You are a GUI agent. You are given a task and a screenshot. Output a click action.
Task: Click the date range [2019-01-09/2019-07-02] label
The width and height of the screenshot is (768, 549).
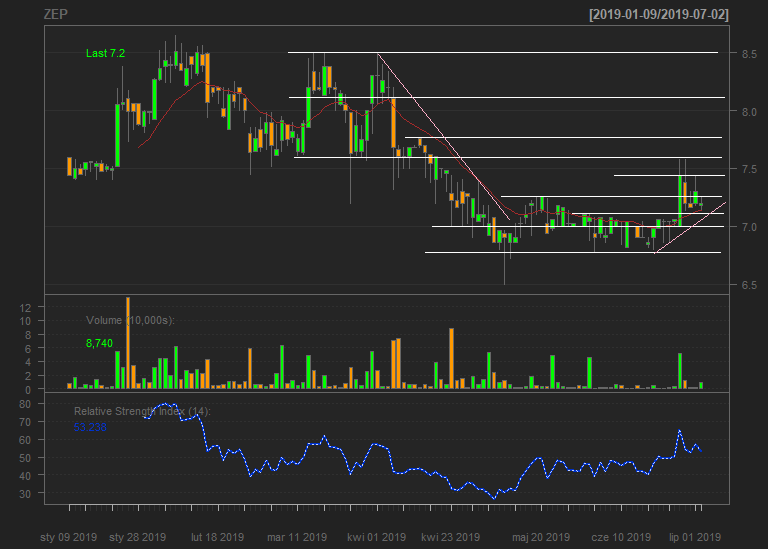pyautogui.click(x=659, y=14)
